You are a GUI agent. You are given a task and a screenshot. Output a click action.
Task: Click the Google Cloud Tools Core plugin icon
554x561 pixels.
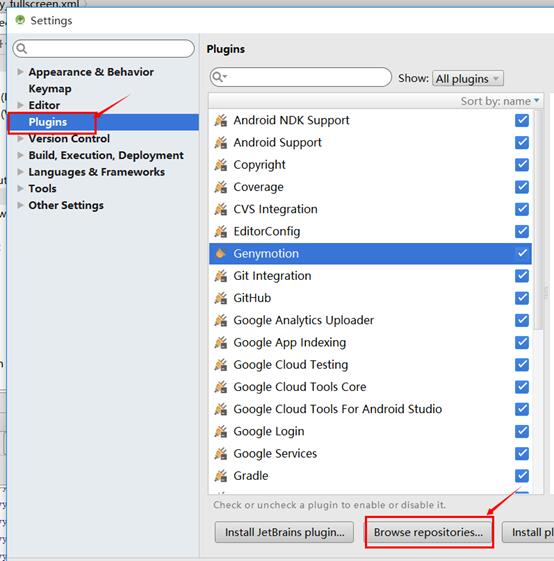pos(221,387)
